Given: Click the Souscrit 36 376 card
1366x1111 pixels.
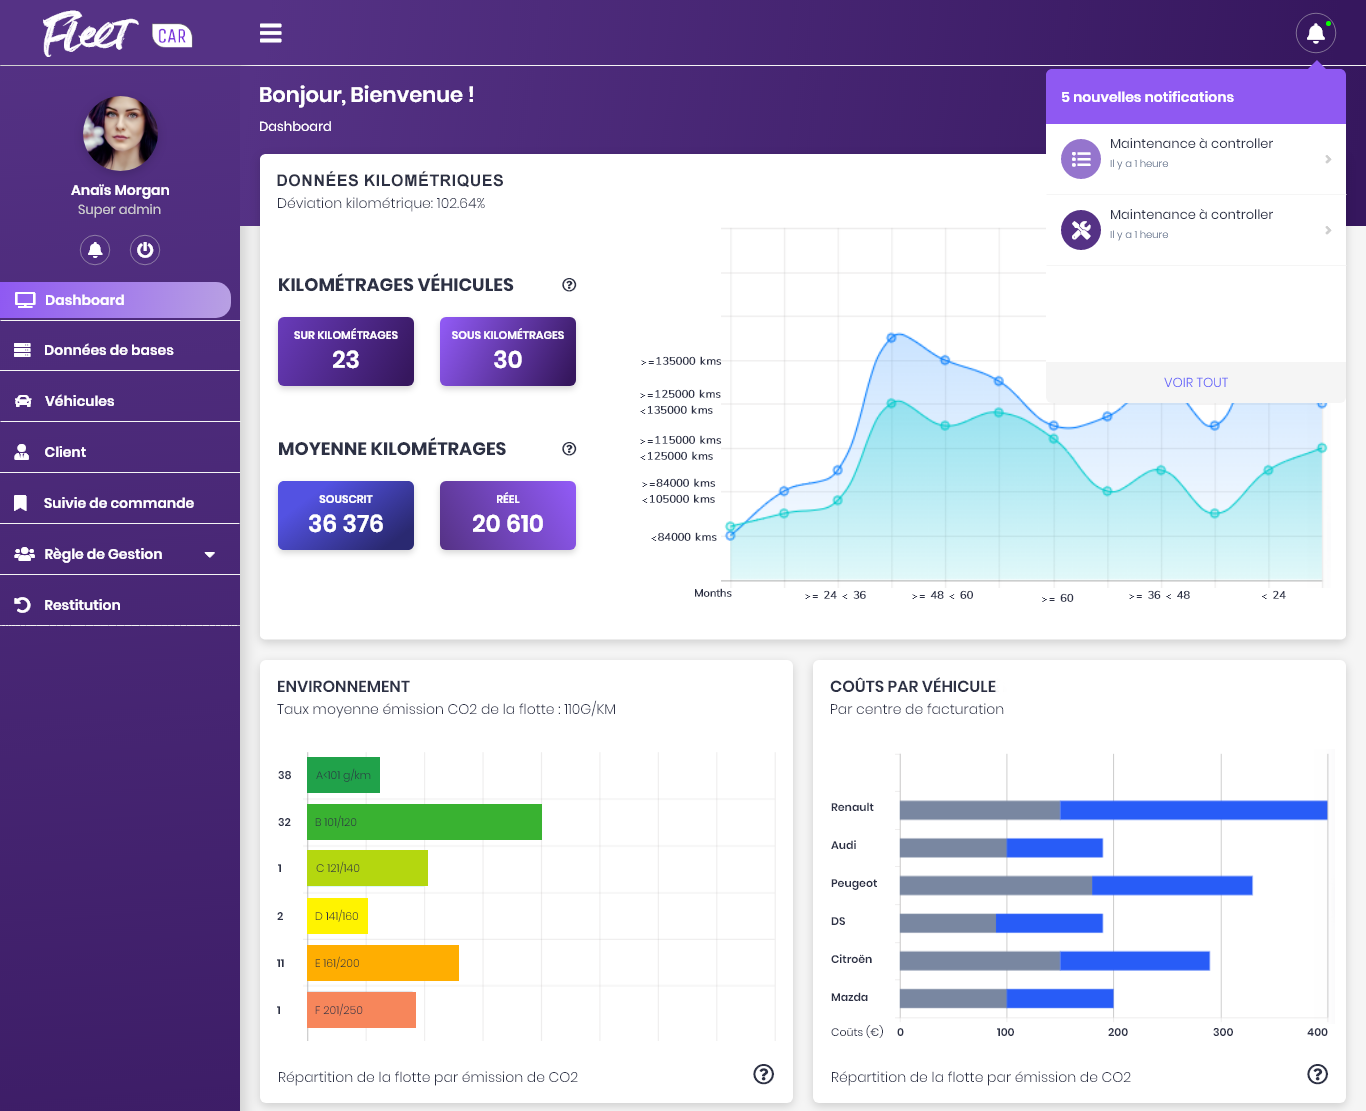Looking at the screenshot, I should pos(346,515).
